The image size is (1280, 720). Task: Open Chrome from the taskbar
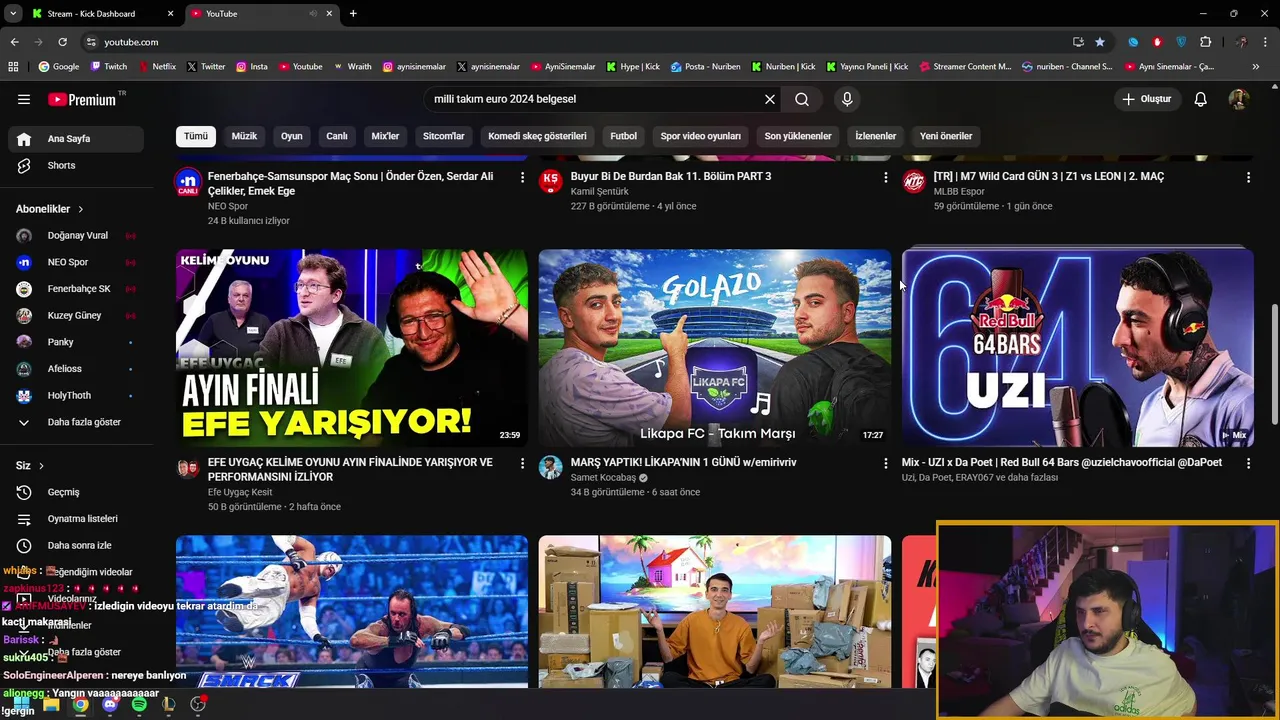pyautogui.click(x=80, y=704)
